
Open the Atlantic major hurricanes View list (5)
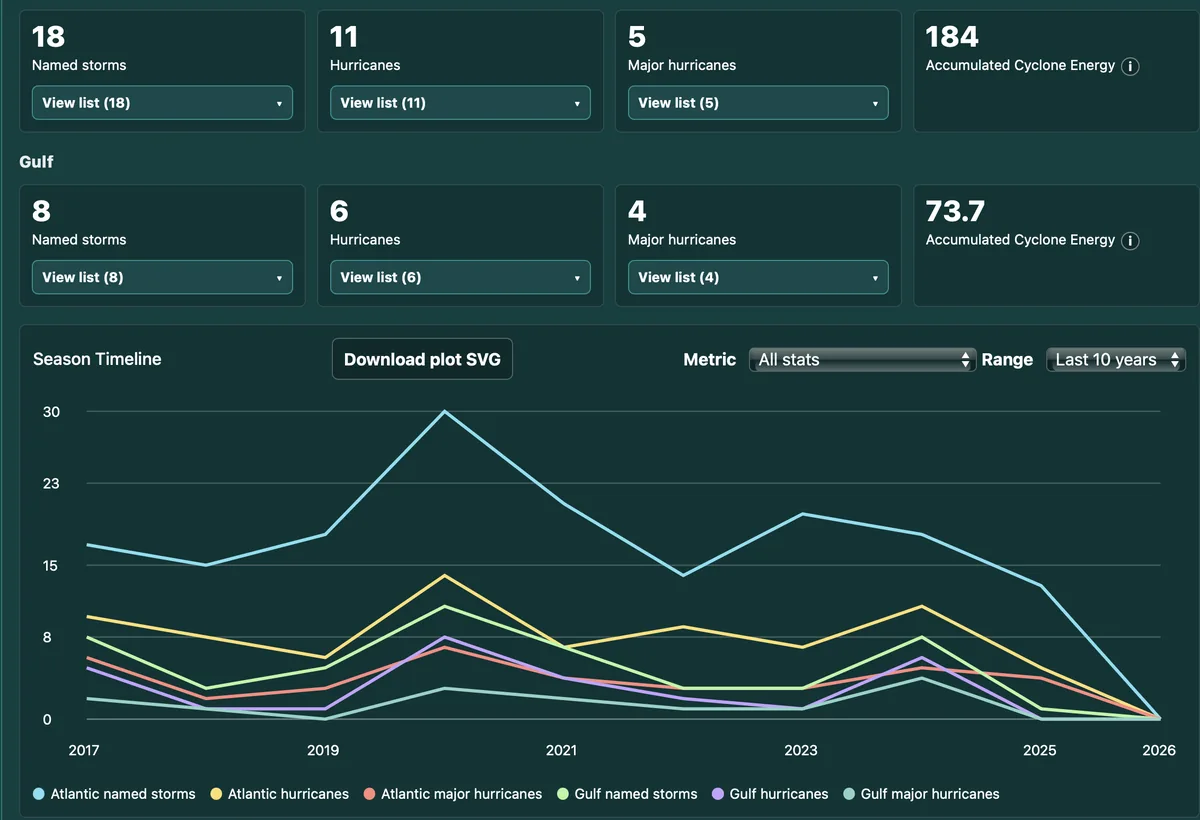click(758, 103)
